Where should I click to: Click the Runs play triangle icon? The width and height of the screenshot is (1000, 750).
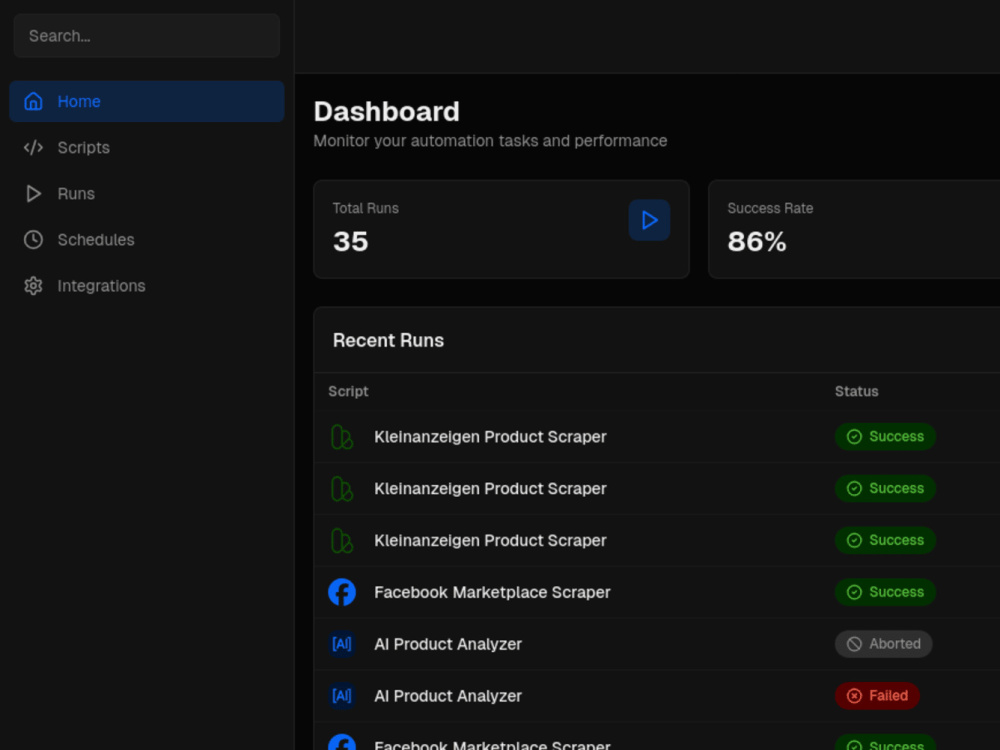(x=33, y=193)
